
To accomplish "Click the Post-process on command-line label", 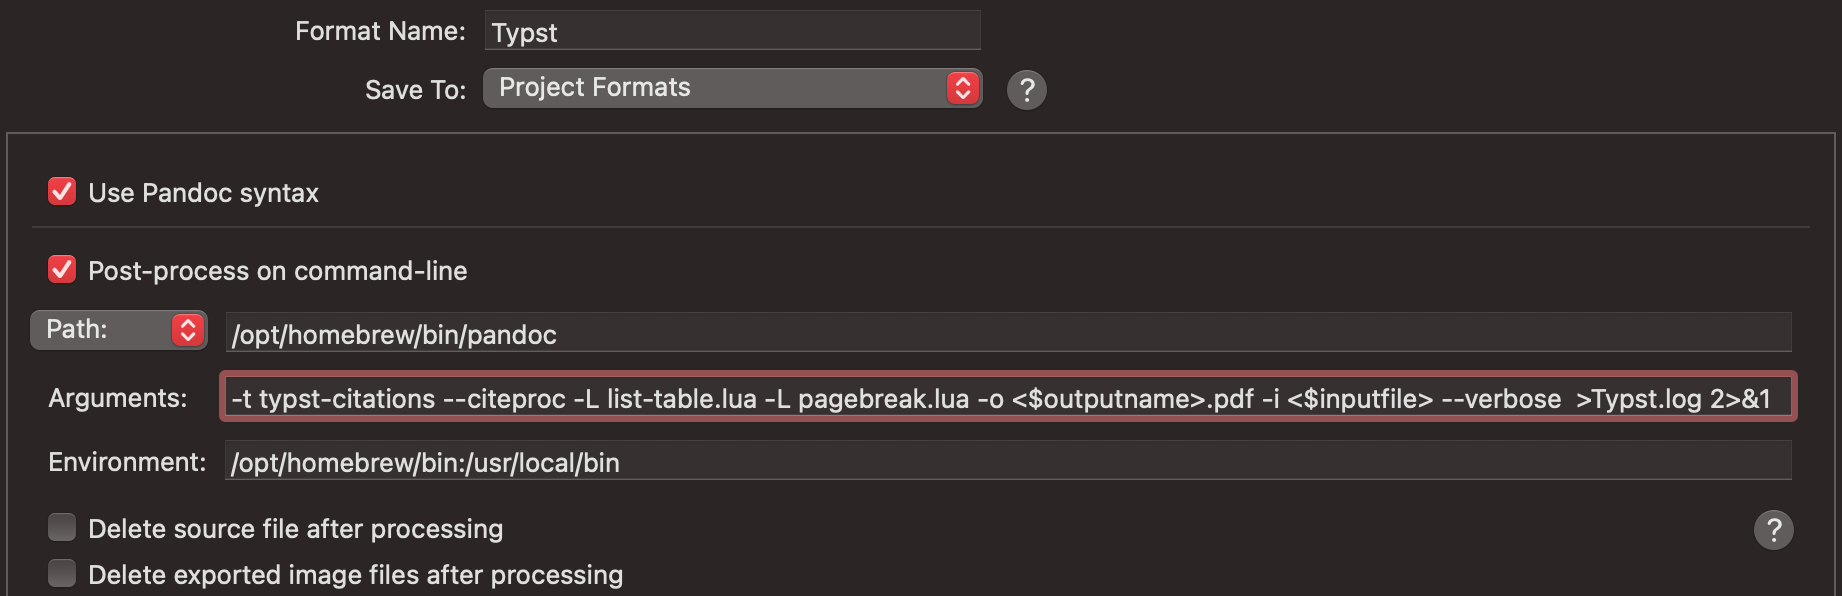I will pos(278,271).
